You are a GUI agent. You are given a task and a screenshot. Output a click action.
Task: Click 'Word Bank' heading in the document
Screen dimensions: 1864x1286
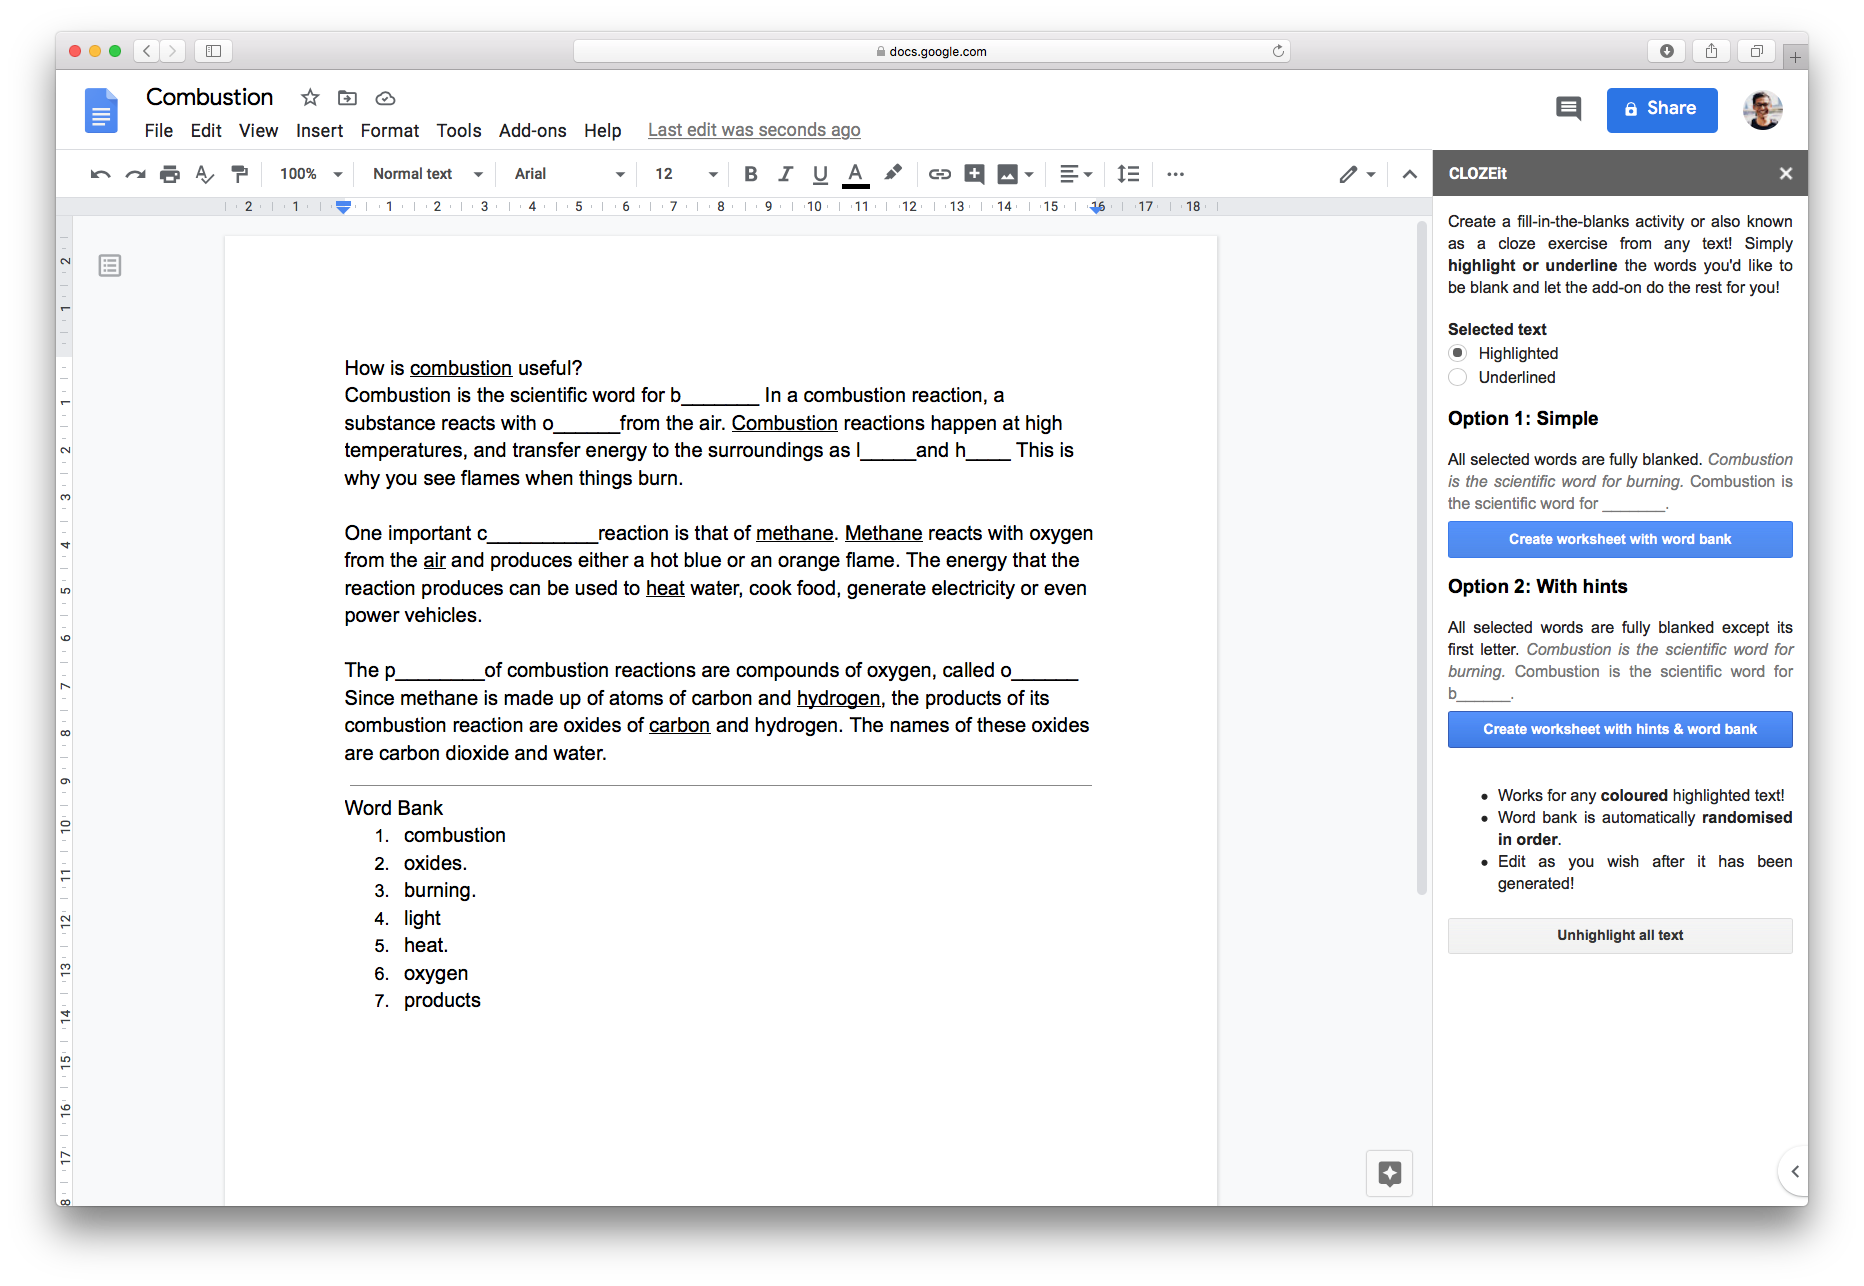[394, 808]
